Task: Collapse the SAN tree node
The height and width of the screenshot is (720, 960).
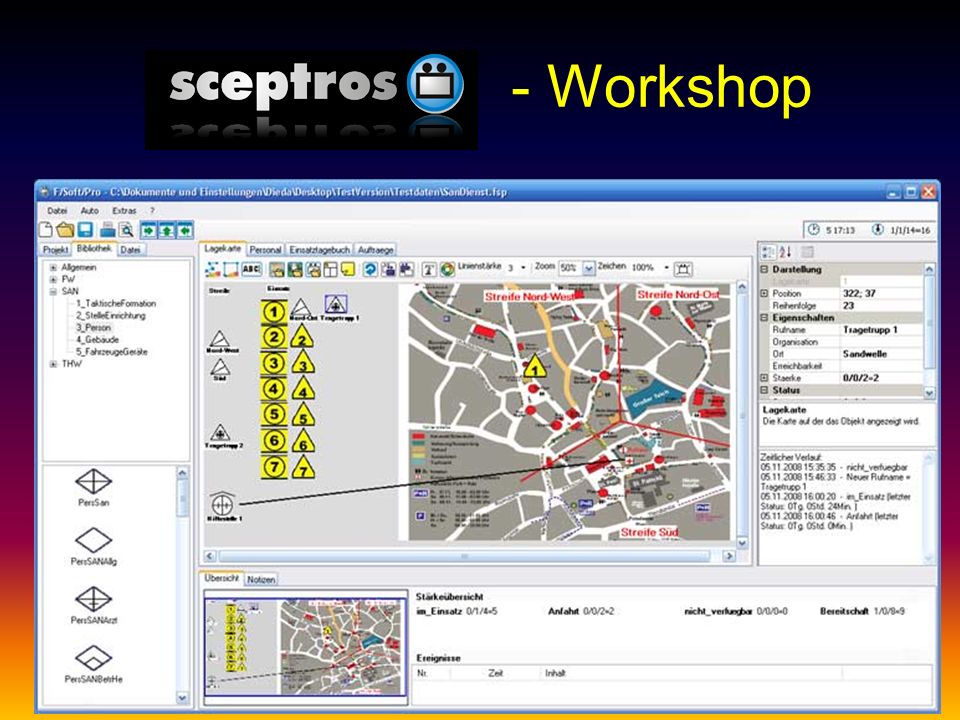Action: (x=53, y=291)
